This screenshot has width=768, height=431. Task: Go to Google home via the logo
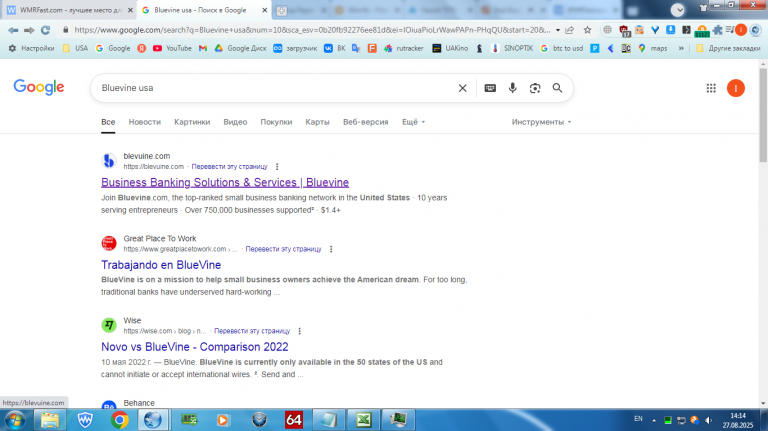click(x=39, y=88)
